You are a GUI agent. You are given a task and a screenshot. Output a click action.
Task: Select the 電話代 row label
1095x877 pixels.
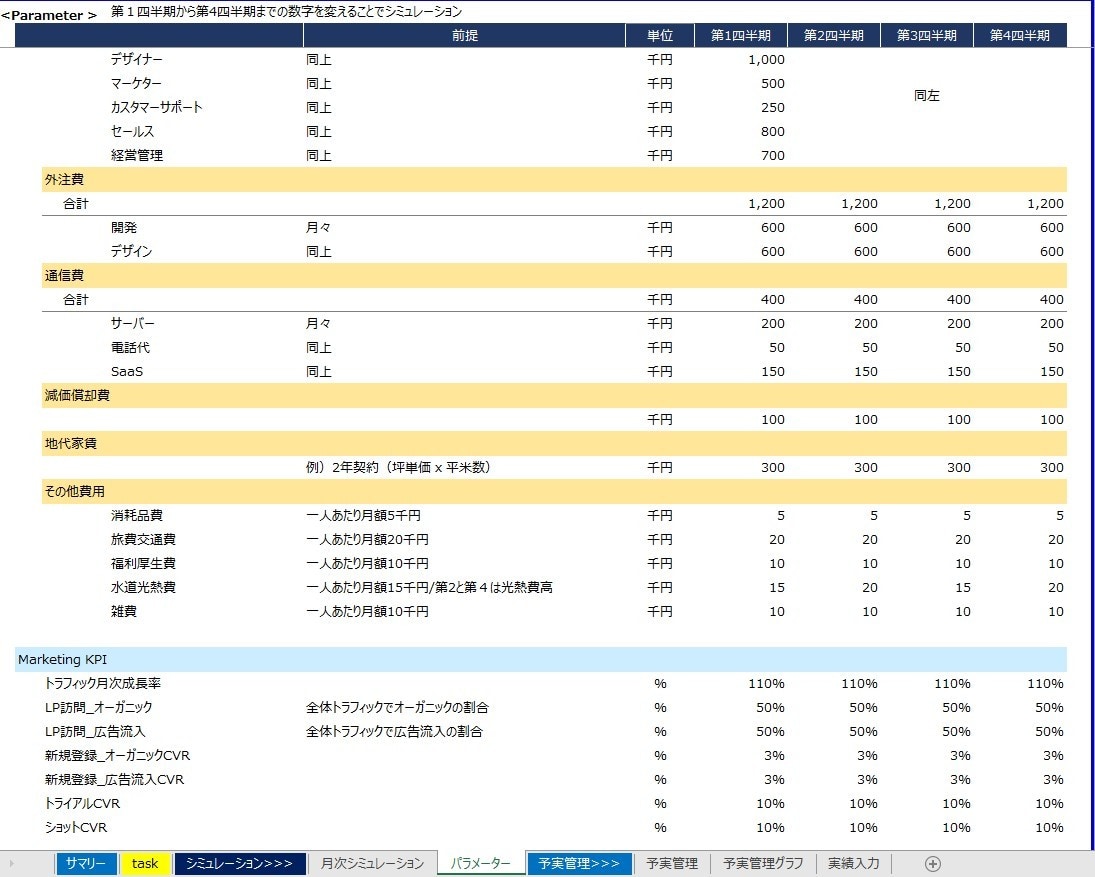pos(130,348)
